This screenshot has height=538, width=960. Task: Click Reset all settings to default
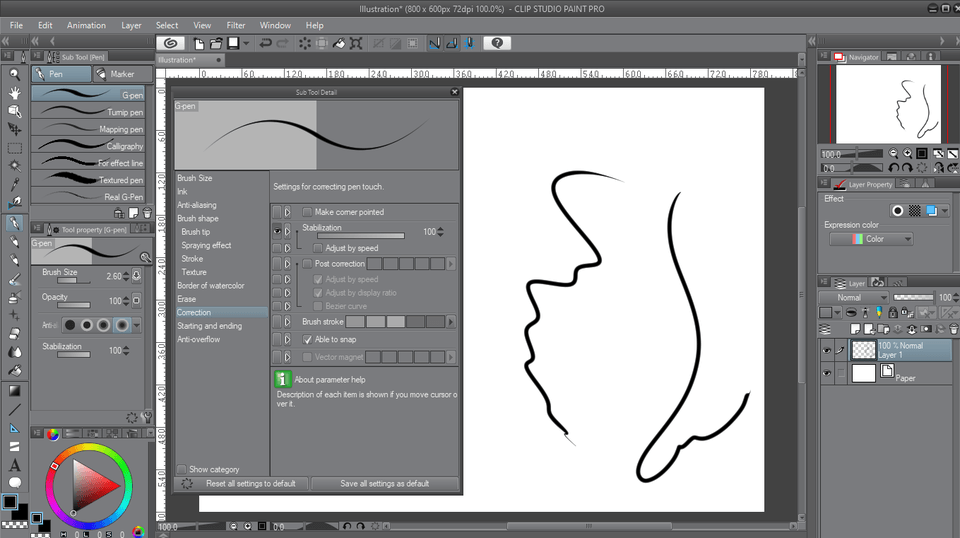(x=243, y=484)
